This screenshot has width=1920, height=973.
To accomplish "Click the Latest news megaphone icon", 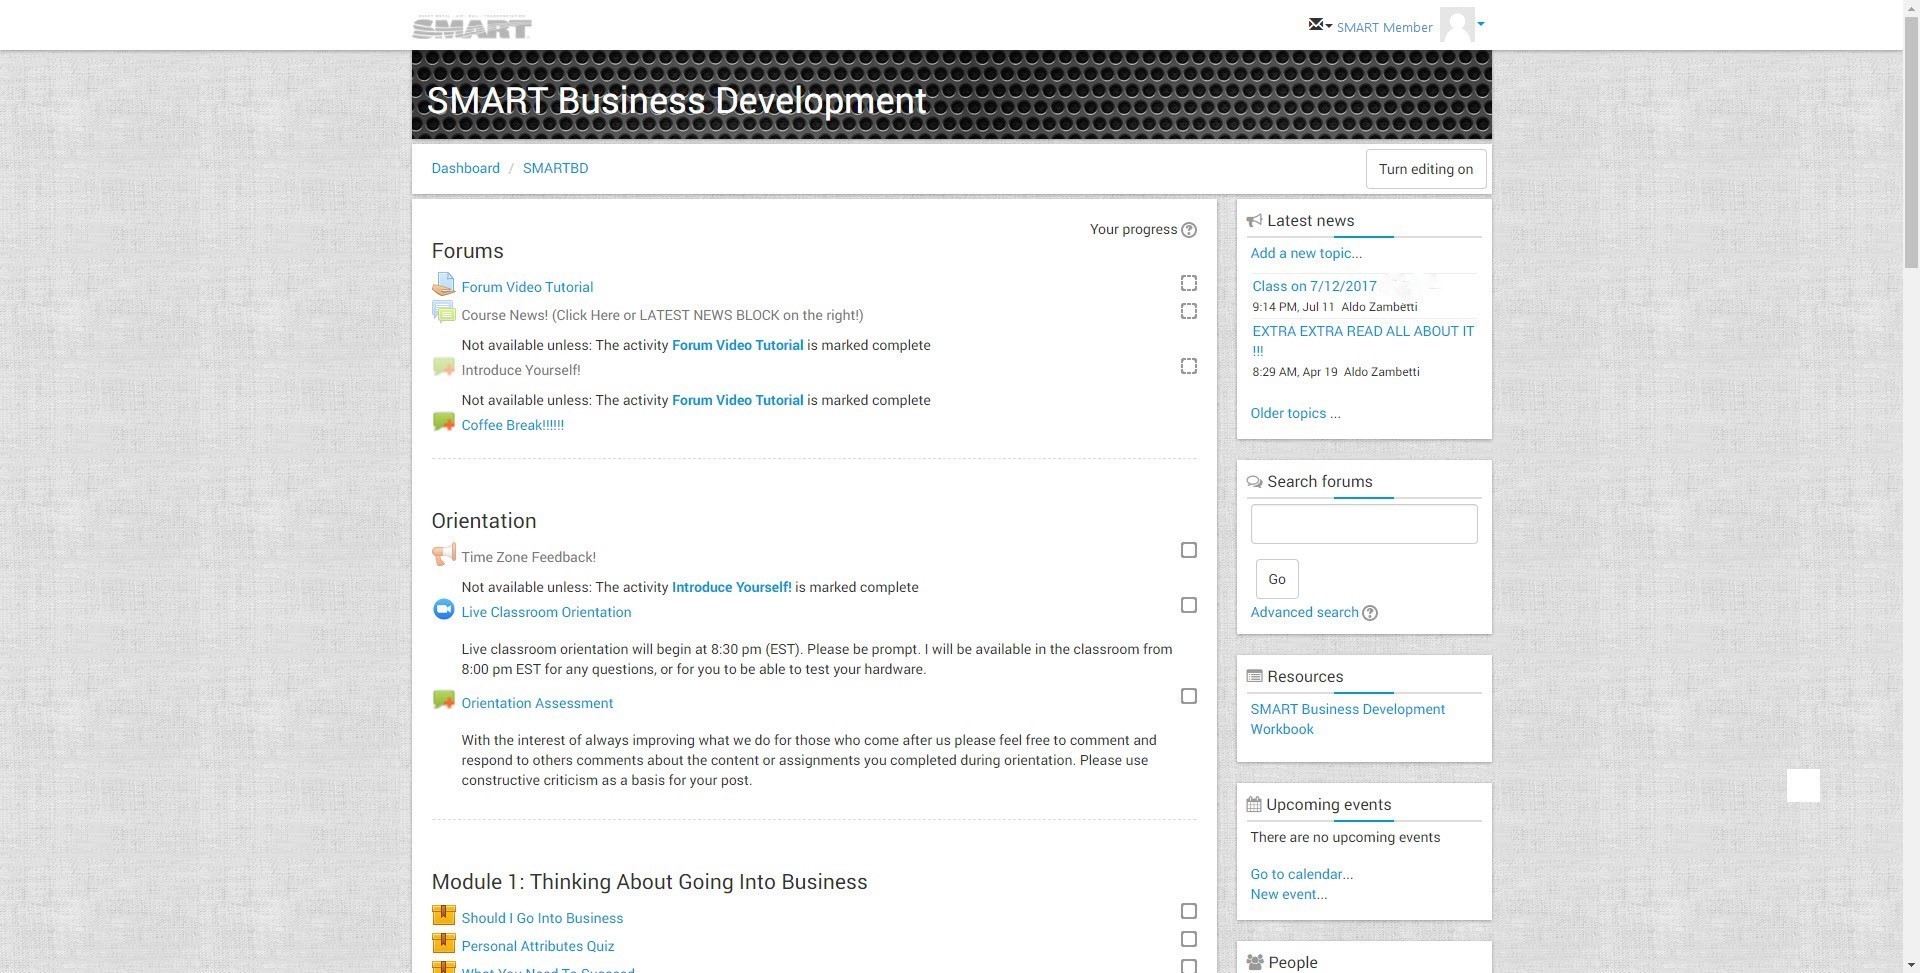I will [1254, 220].
